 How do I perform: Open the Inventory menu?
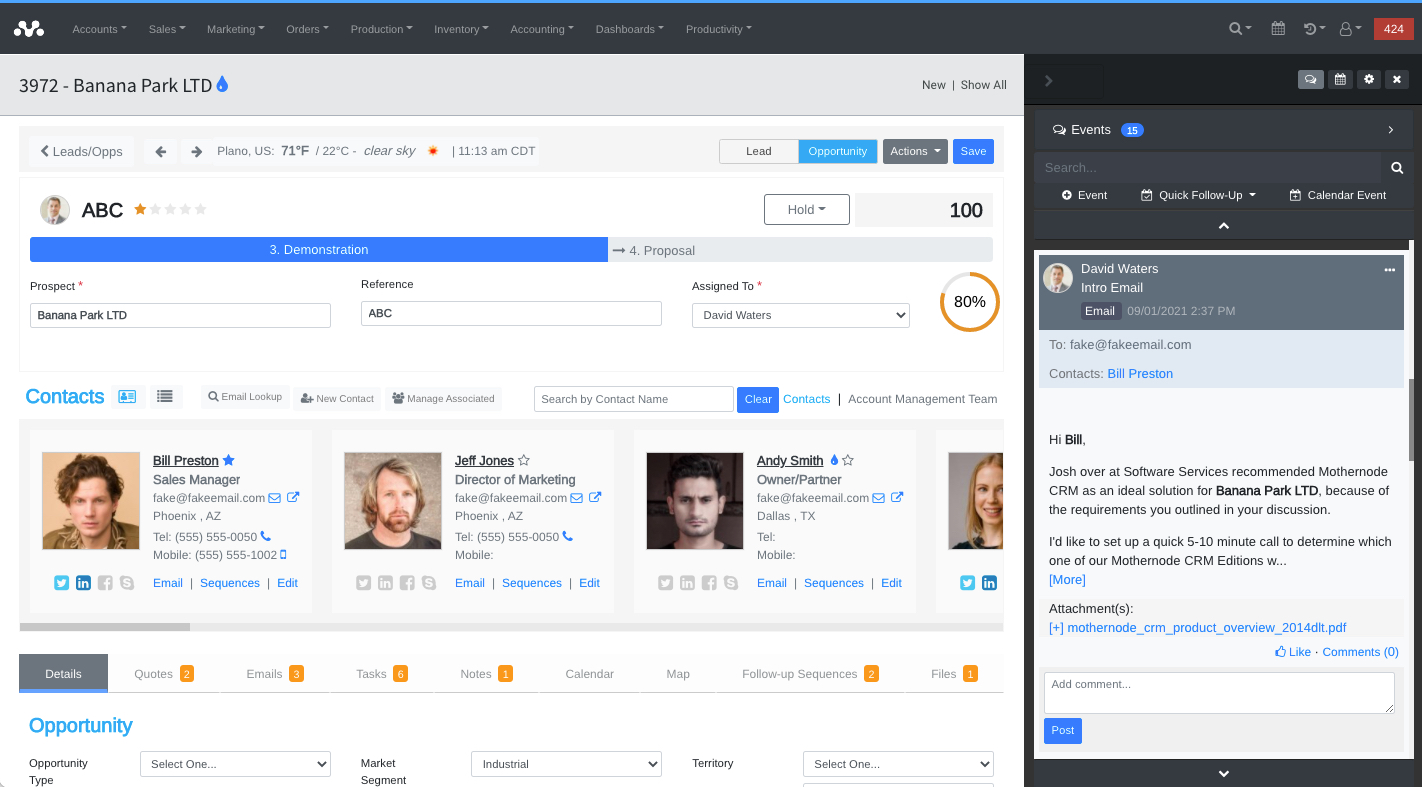[x=461, y=29]
